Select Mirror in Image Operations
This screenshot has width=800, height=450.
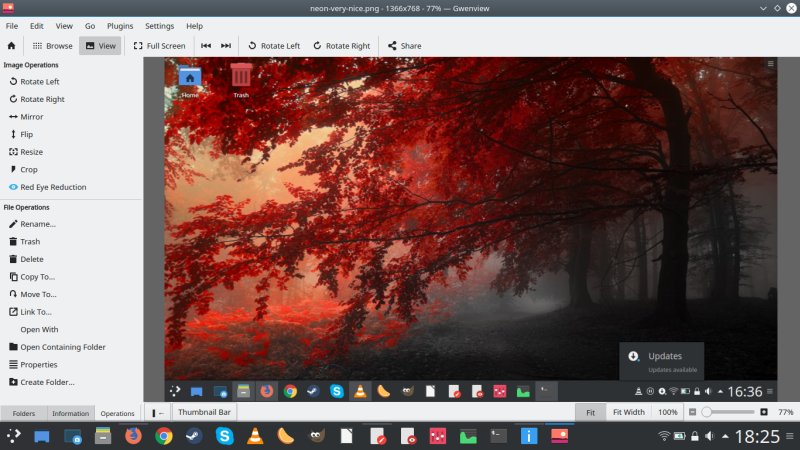(31, 117)
